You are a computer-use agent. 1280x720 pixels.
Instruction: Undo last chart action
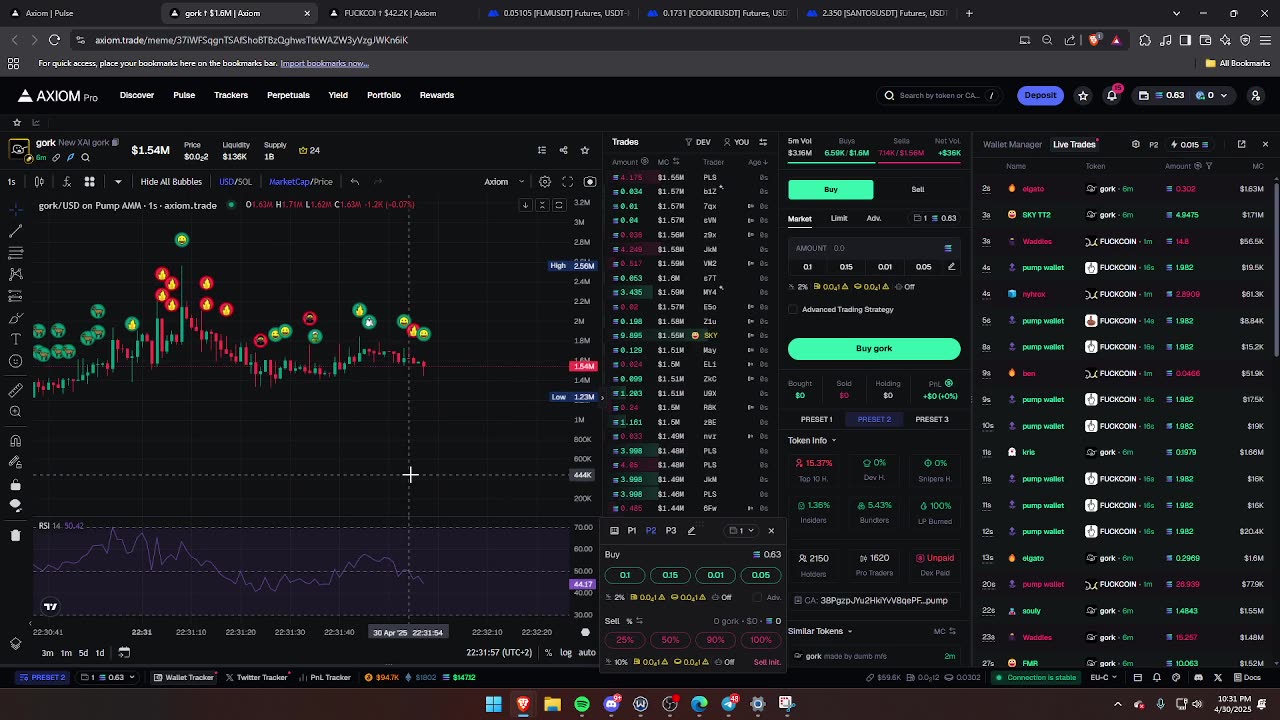pos(354,182)
